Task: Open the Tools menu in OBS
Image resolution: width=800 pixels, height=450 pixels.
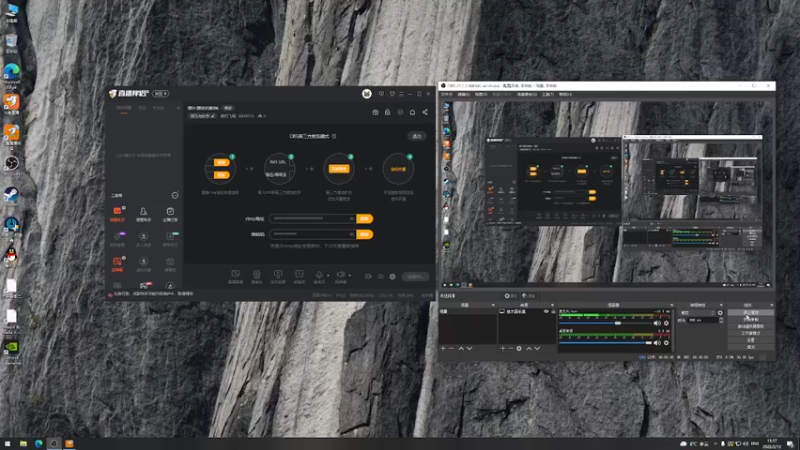Action: pos(547,94)
